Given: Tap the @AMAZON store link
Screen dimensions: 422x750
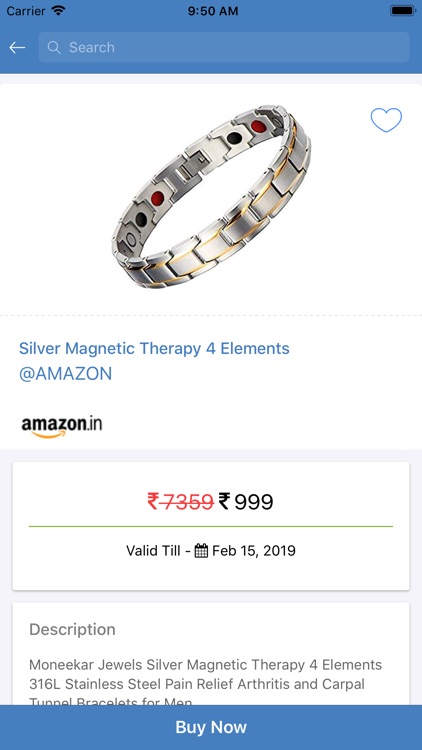Looking at the screenshot, I should coord(66,374).
